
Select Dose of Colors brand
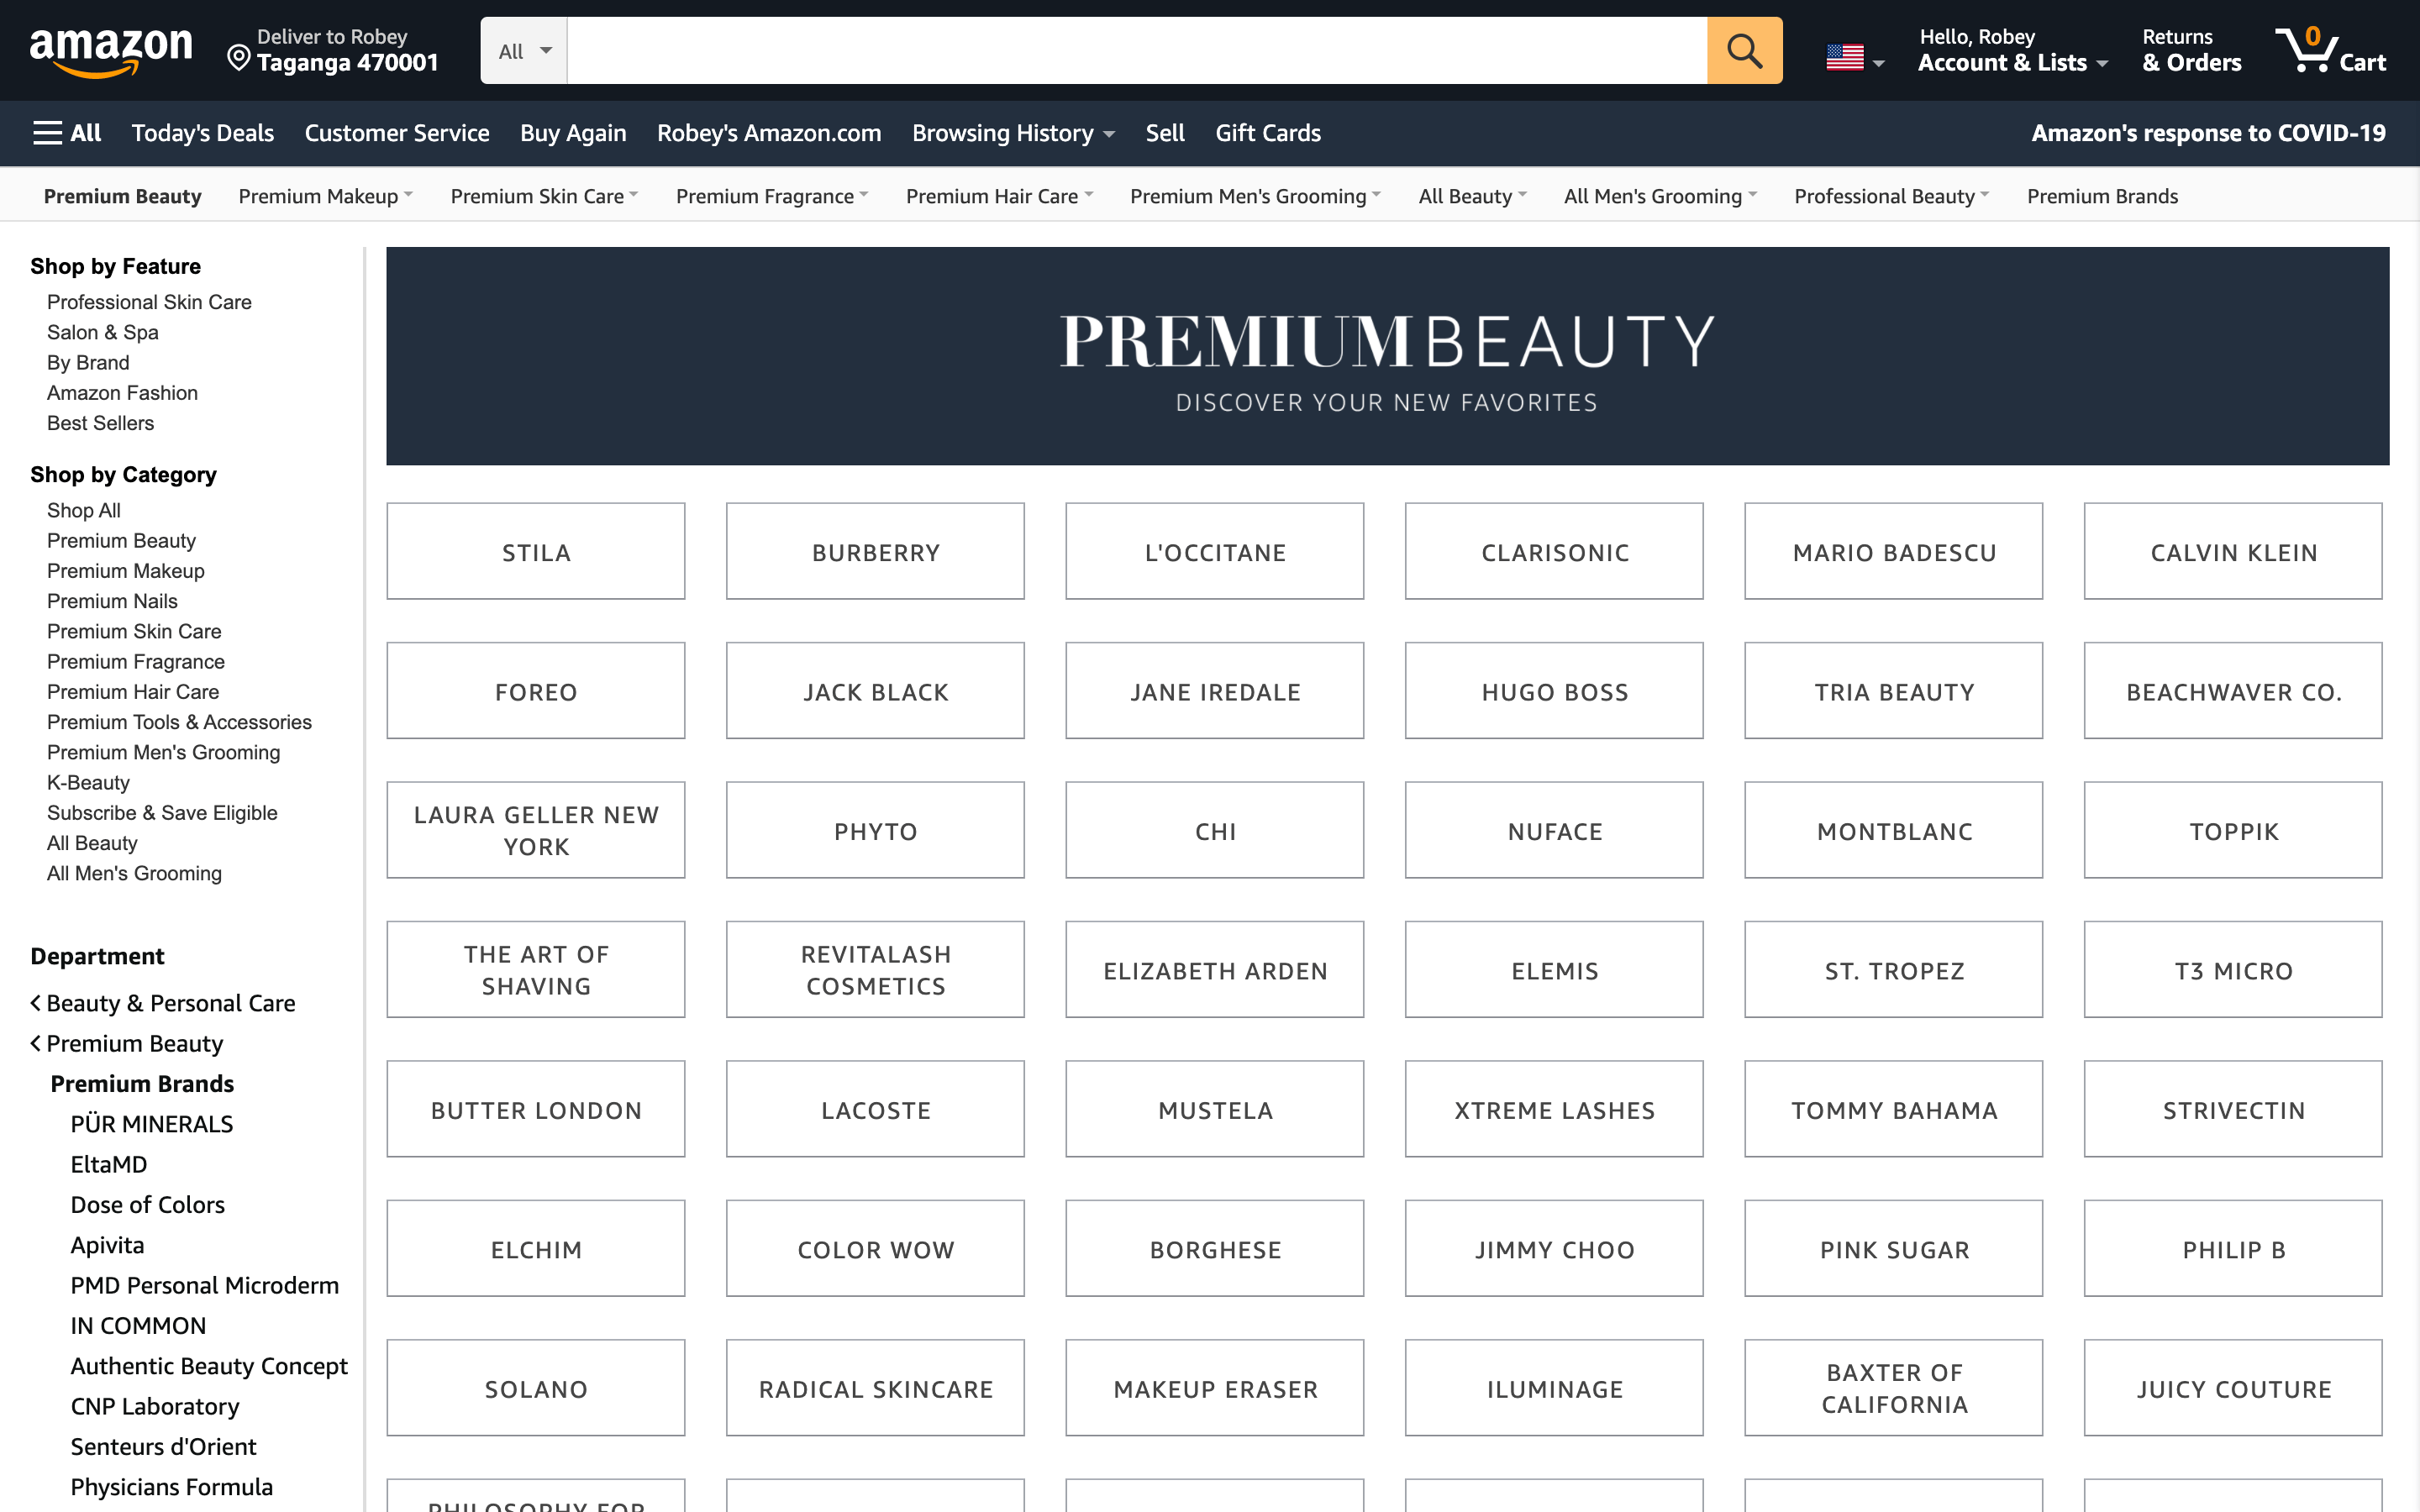coord(147,1204)
